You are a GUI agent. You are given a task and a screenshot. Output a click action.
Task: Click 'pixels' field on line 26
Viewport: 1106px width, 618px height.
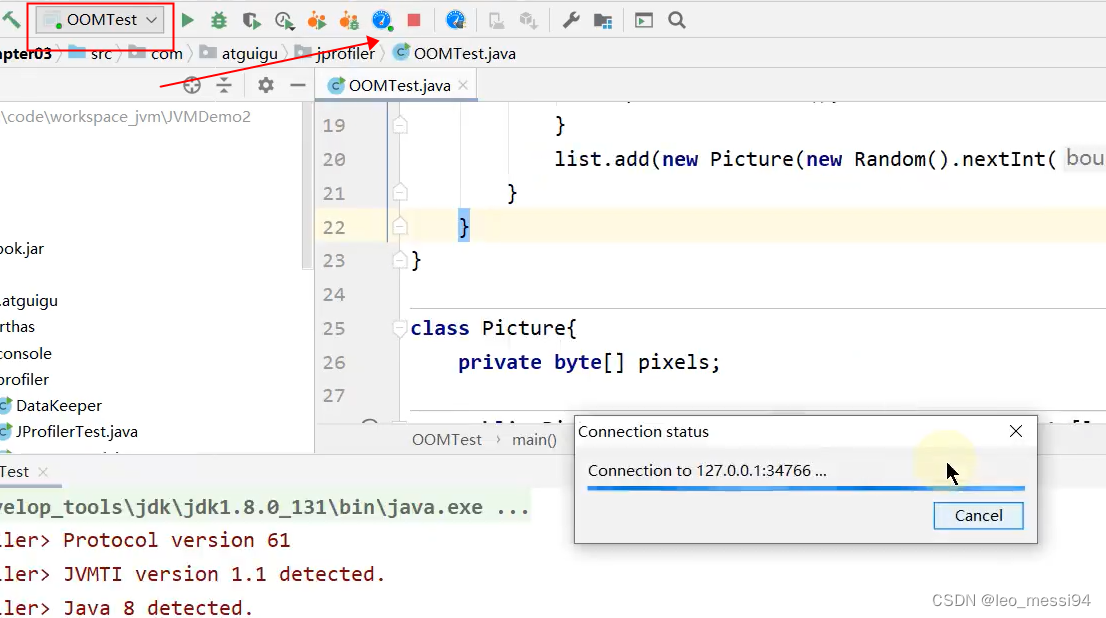pos(673,363)
